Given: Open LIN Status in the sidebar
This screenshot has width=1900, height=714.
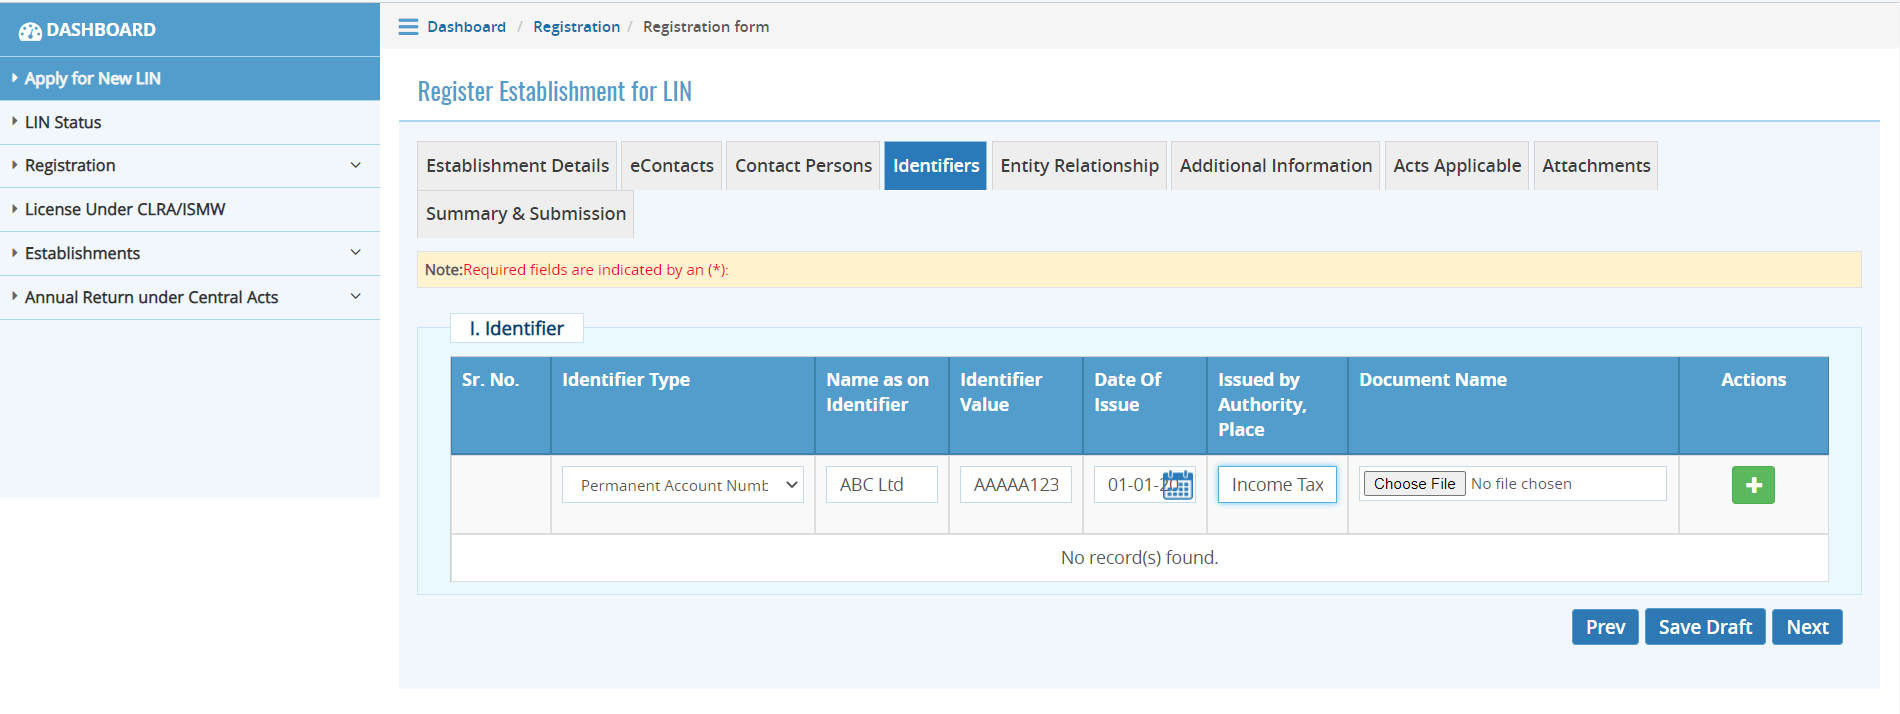Looking at the screenshot, I should click(x=63, y=122).
